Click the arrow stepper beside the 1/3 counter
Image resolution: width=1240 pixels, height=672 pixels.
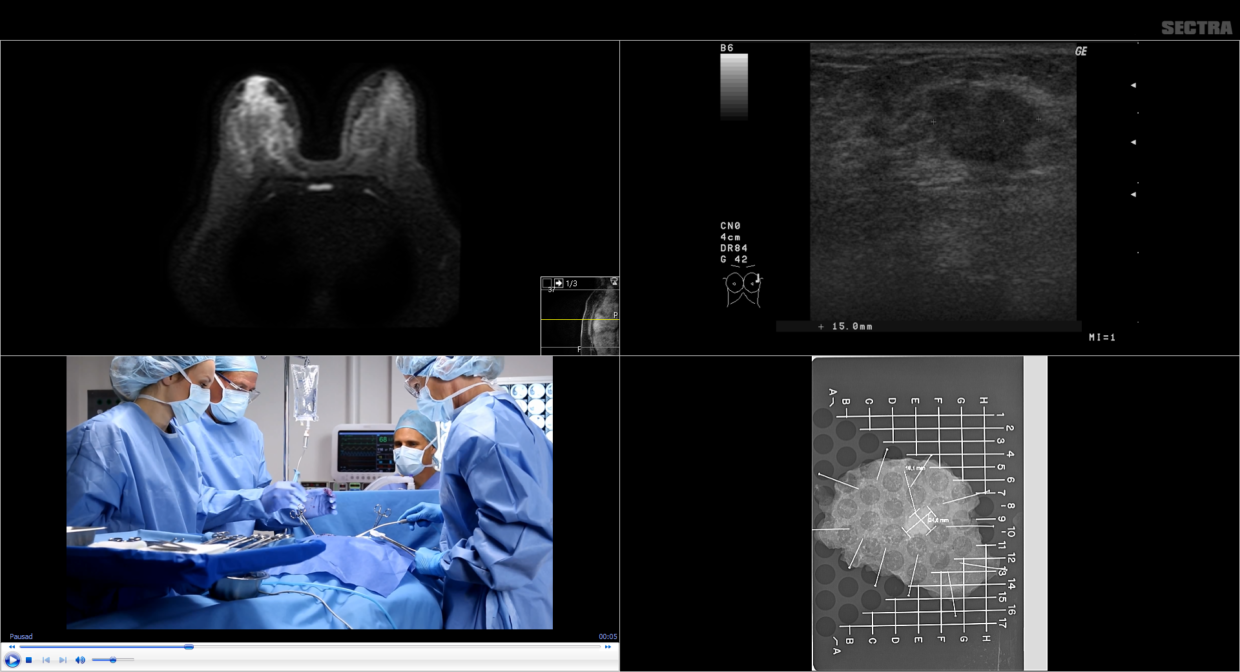click(x=559, y=282)
